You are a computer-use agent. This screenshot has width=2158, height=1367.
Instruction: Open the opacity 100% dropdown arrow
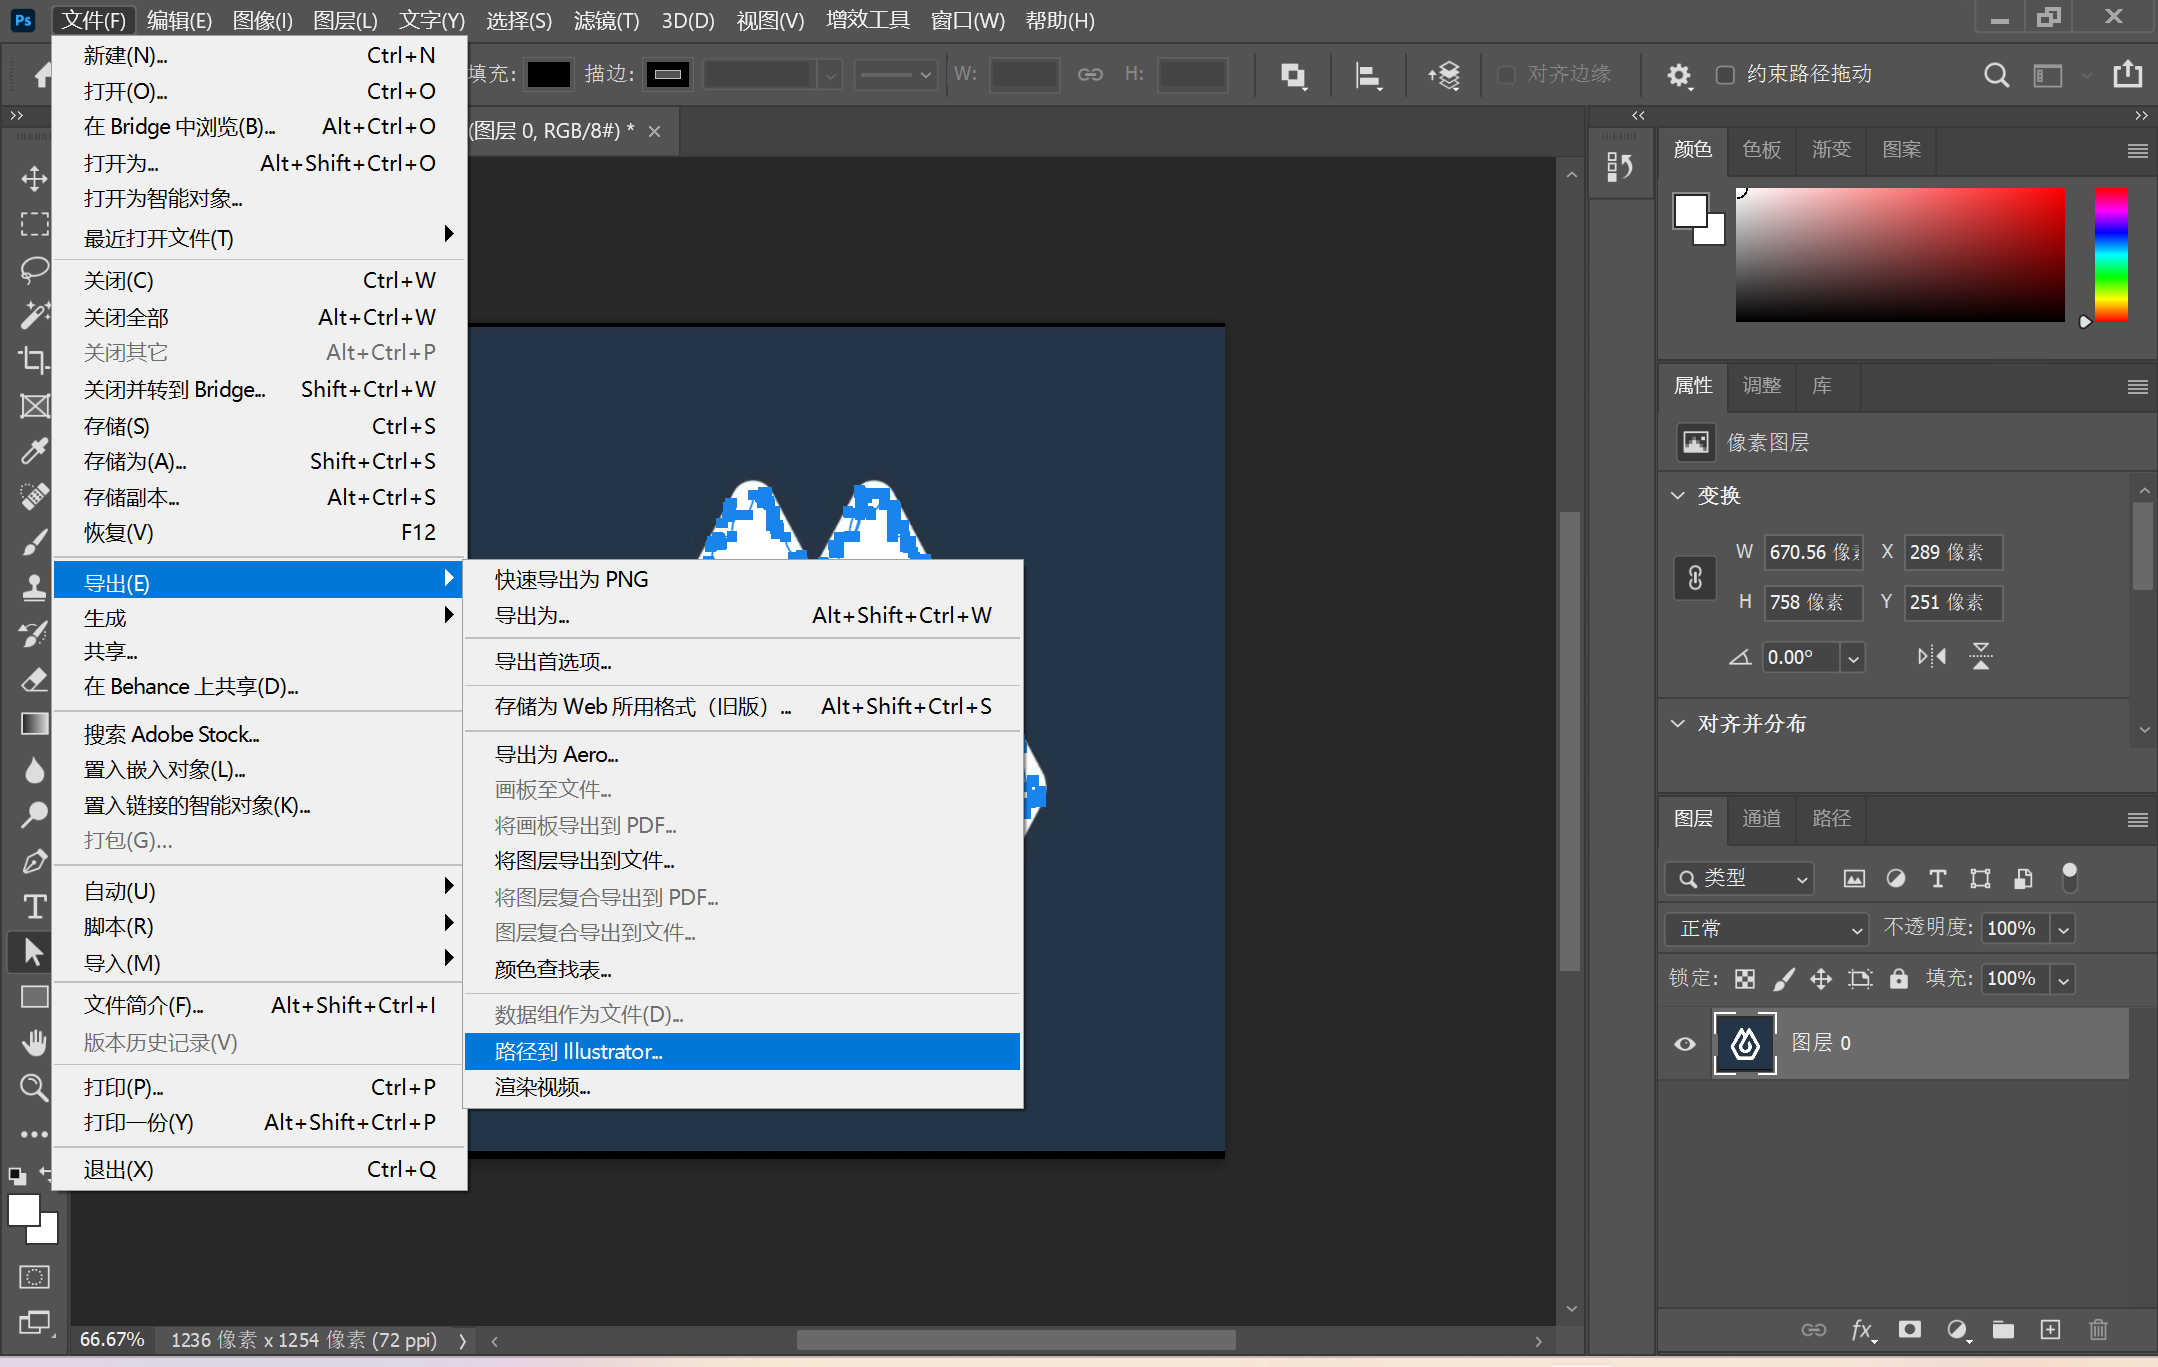[2063, 929]
